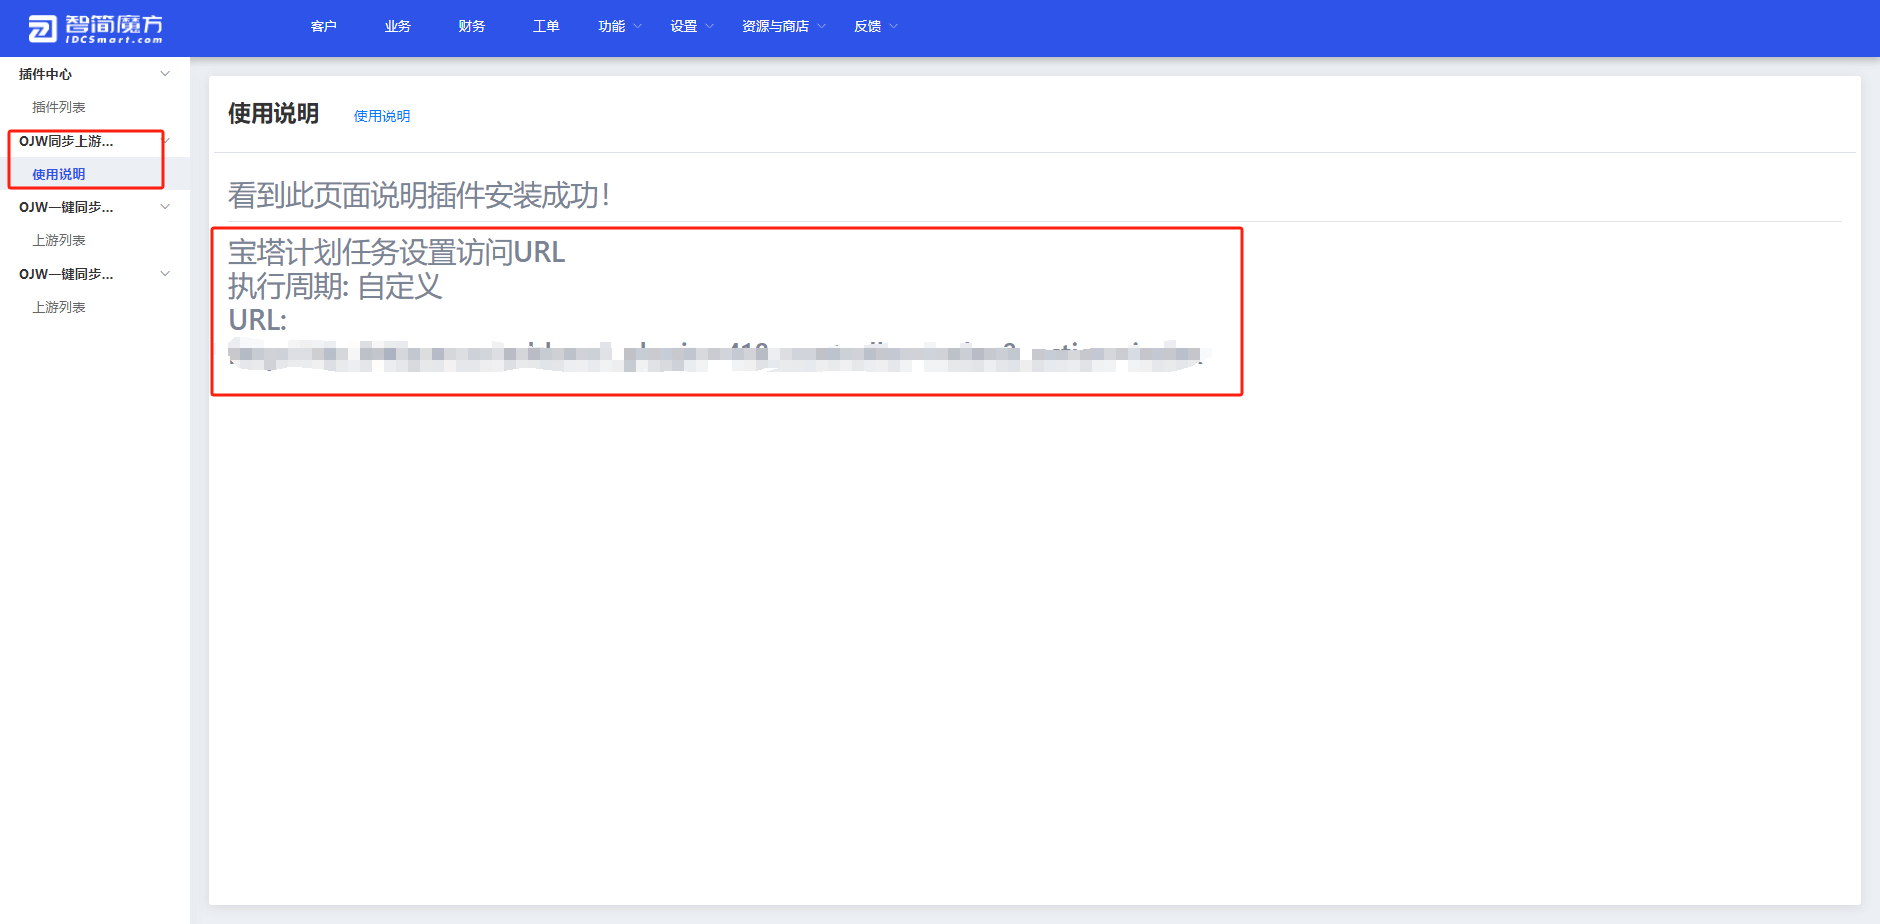Select the second 上游列表 sidebar item
Screen dimensions: 1880x924
pyautogui.click(x=57, y=307)
